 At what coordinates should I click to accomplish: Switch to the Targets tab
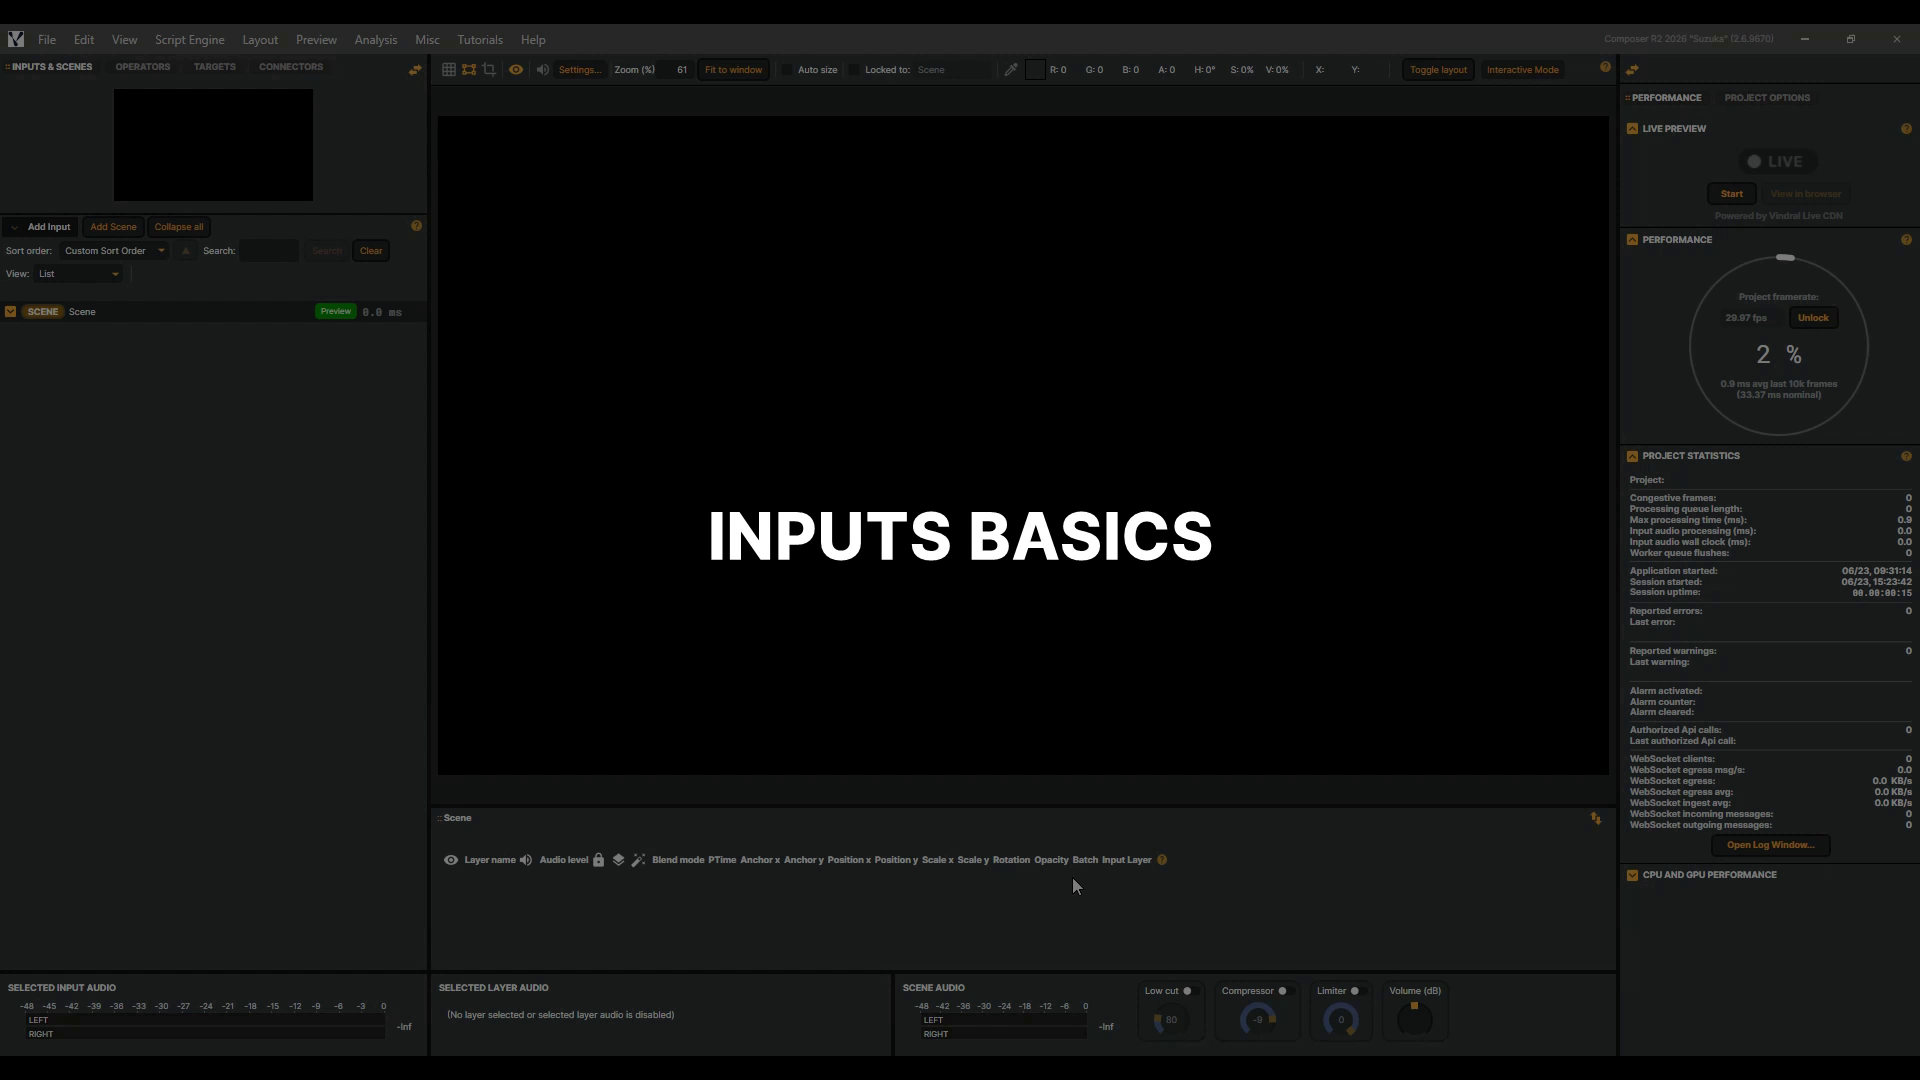[x=215, y=67]
